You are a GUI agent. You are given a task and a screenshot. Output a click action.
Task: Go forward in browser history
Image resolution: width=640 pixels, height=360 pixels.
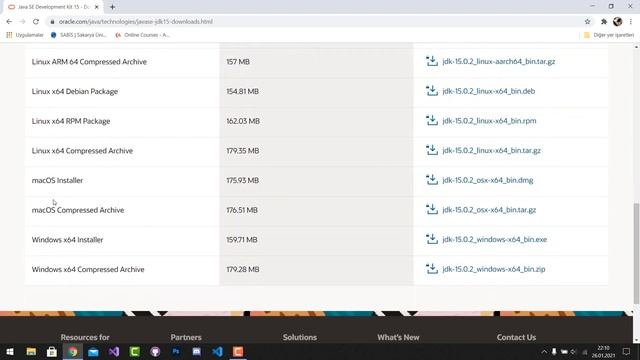point(22,22)
